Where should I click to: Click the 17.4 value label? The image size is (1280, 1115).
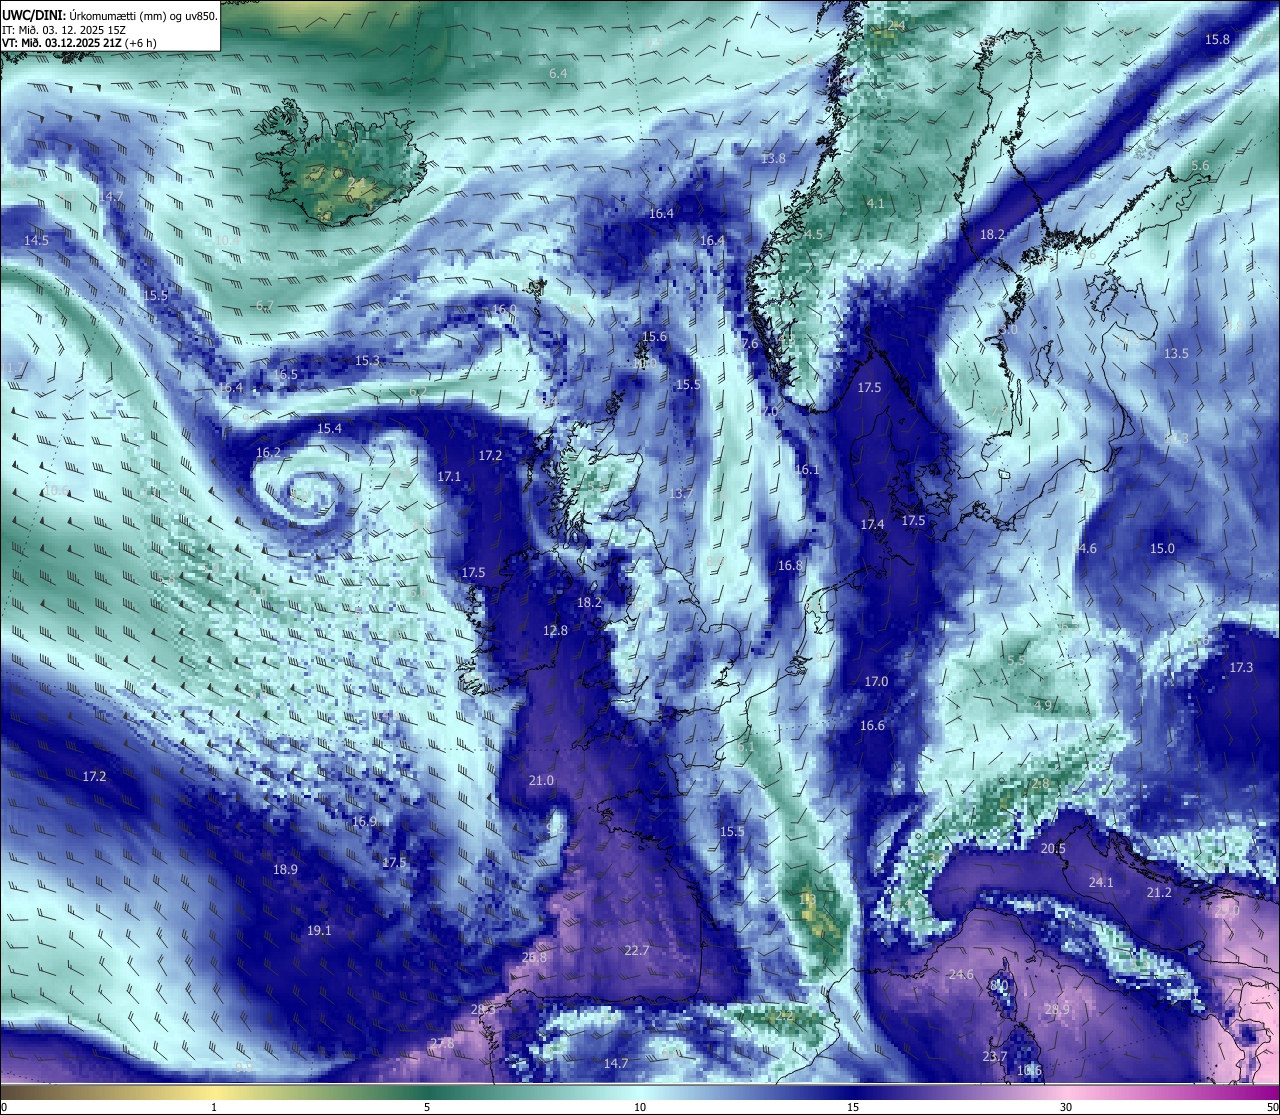872,525
